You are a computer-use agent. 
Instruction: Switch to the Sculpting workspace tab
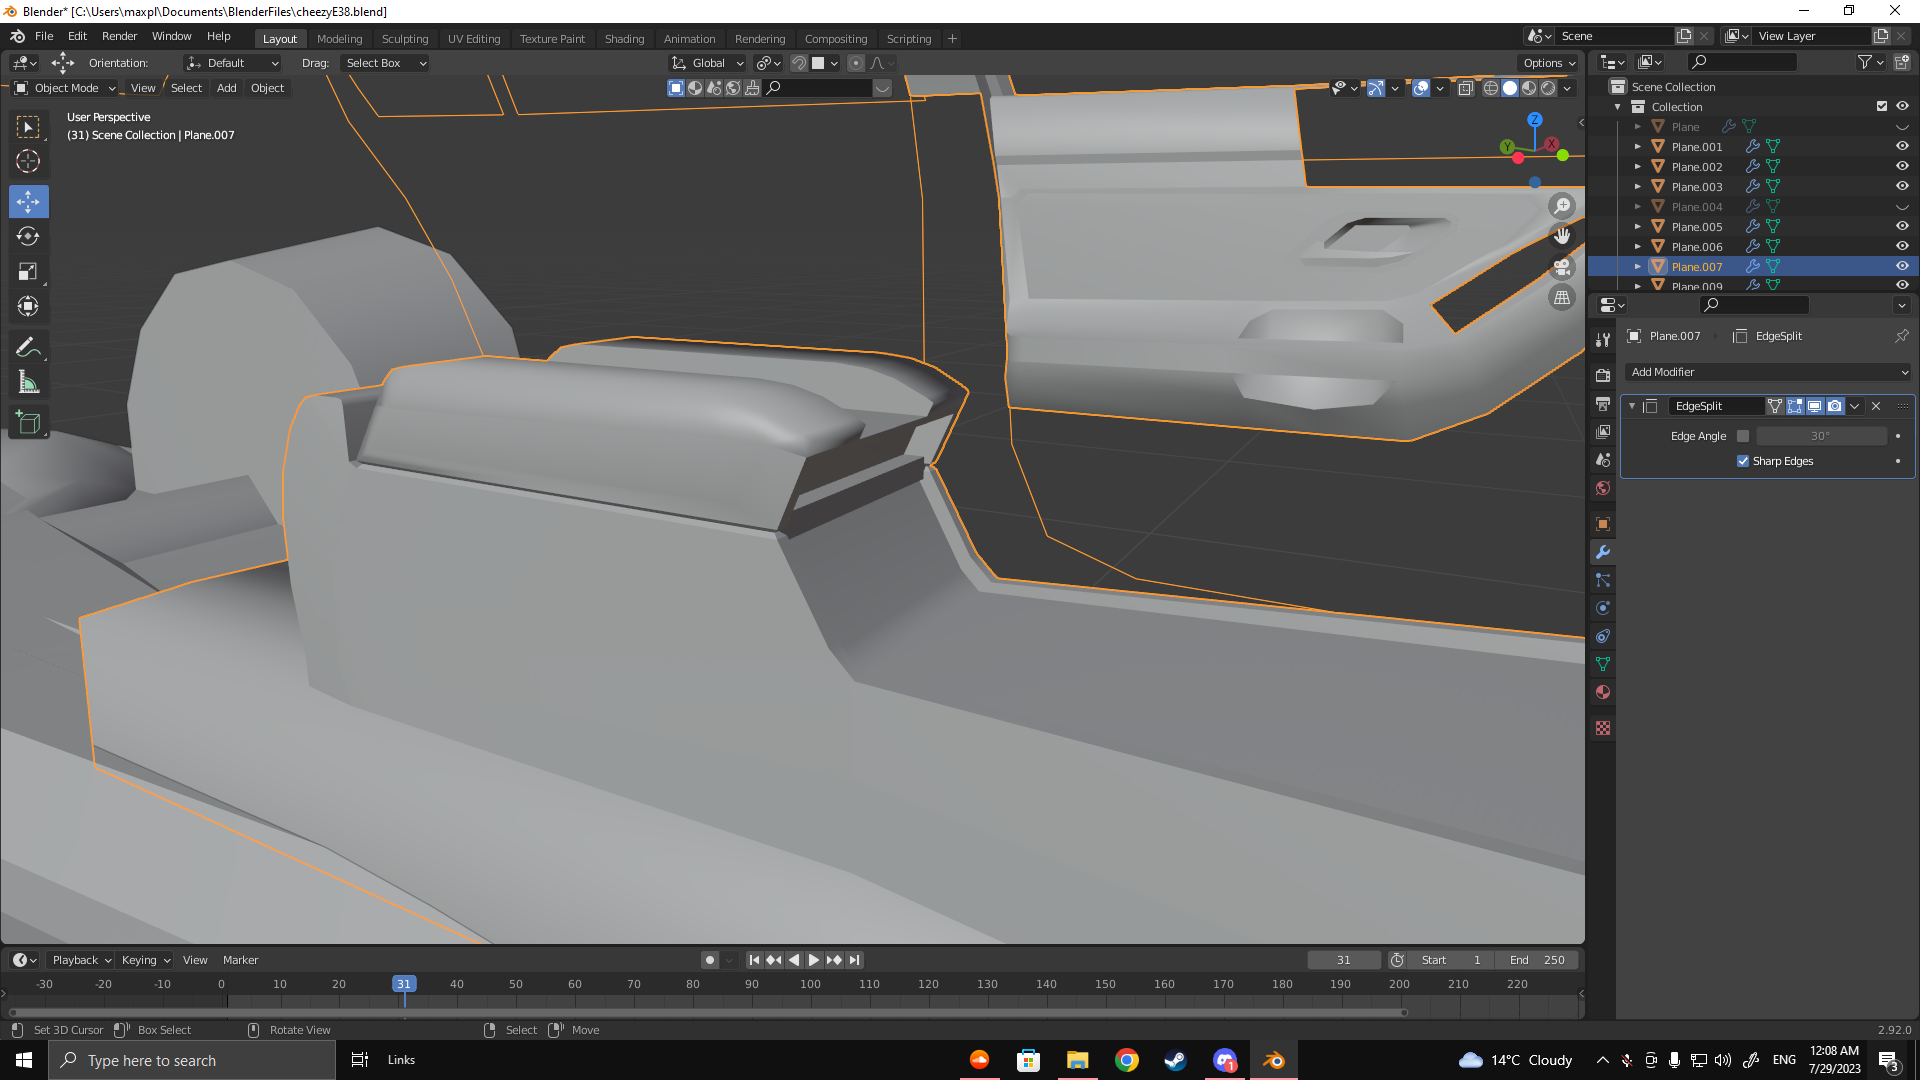point(404,38)
